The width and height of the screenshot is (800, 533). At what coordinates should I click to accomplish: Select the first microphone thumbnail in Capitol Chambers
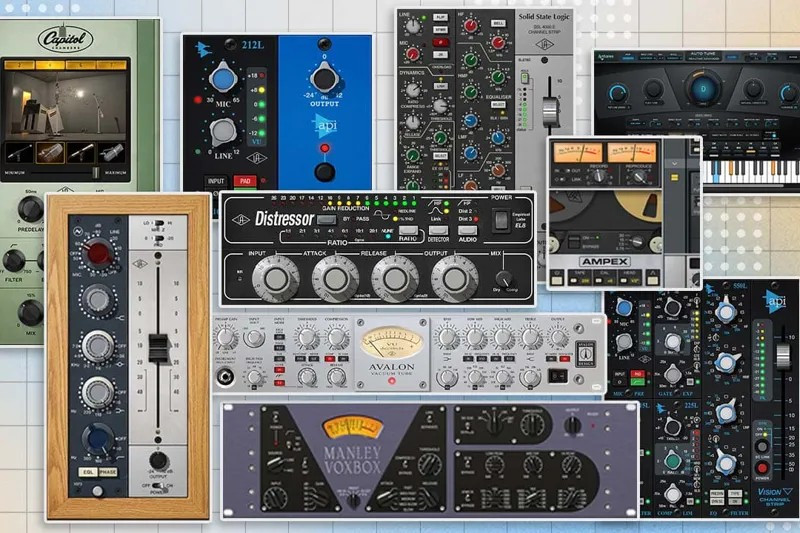[19, 153]
